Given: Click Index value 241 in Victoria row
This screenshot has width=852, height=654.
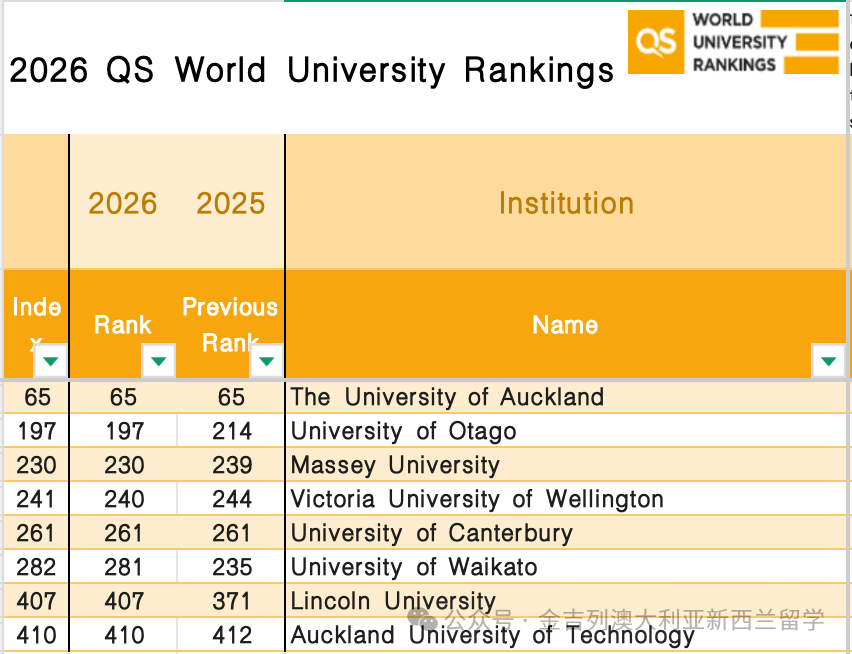Looking at the screenshot, I should pyautogui.click(x=36, y=499).
